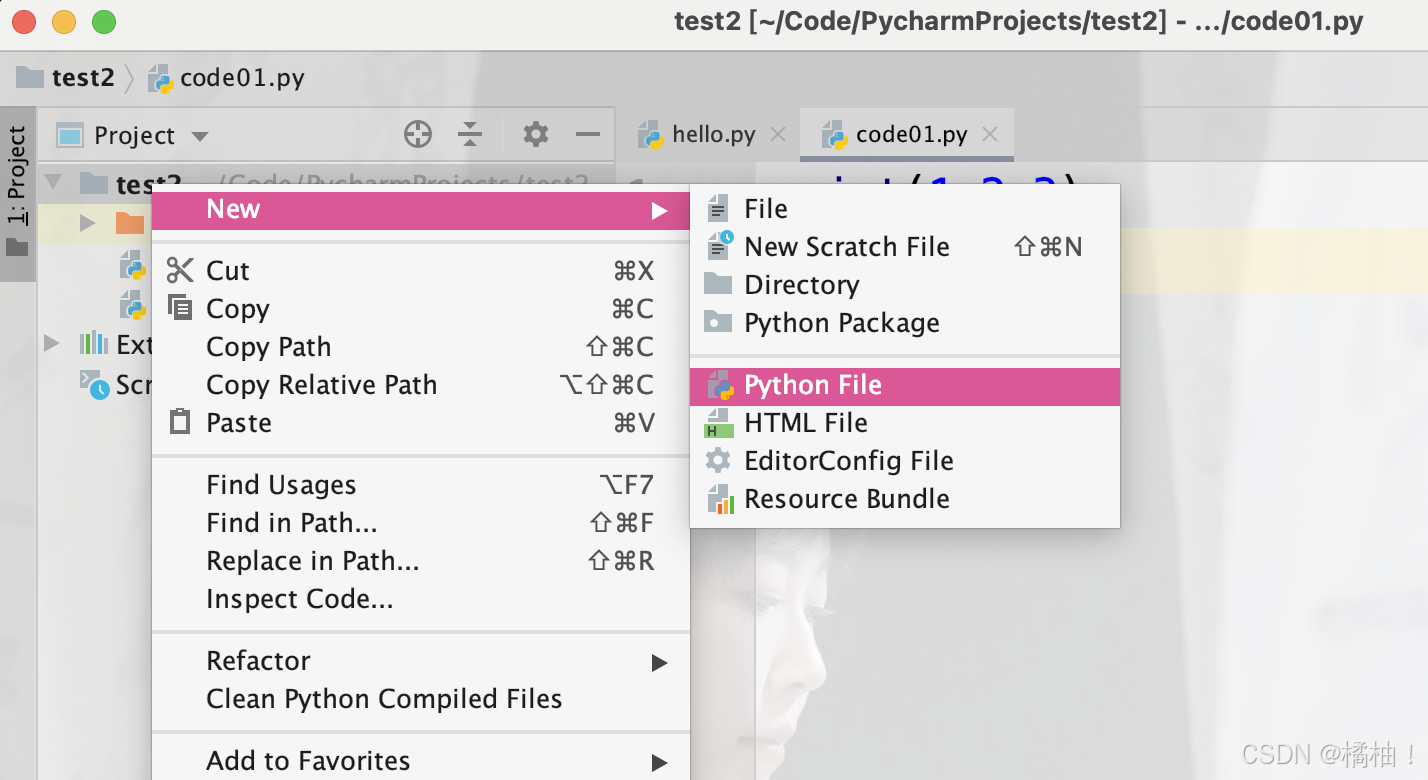
Task: Open the Project panel settings gear
Action: (536, 134)
